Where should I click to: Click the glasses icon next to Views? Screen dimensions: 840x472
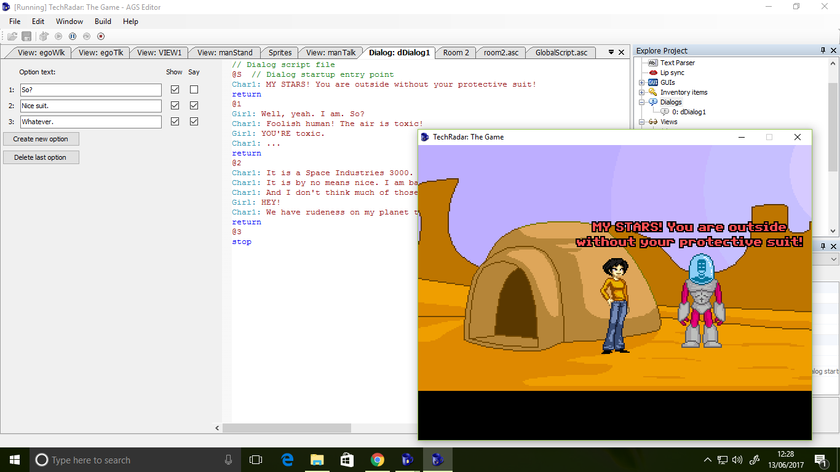point(652,122)
